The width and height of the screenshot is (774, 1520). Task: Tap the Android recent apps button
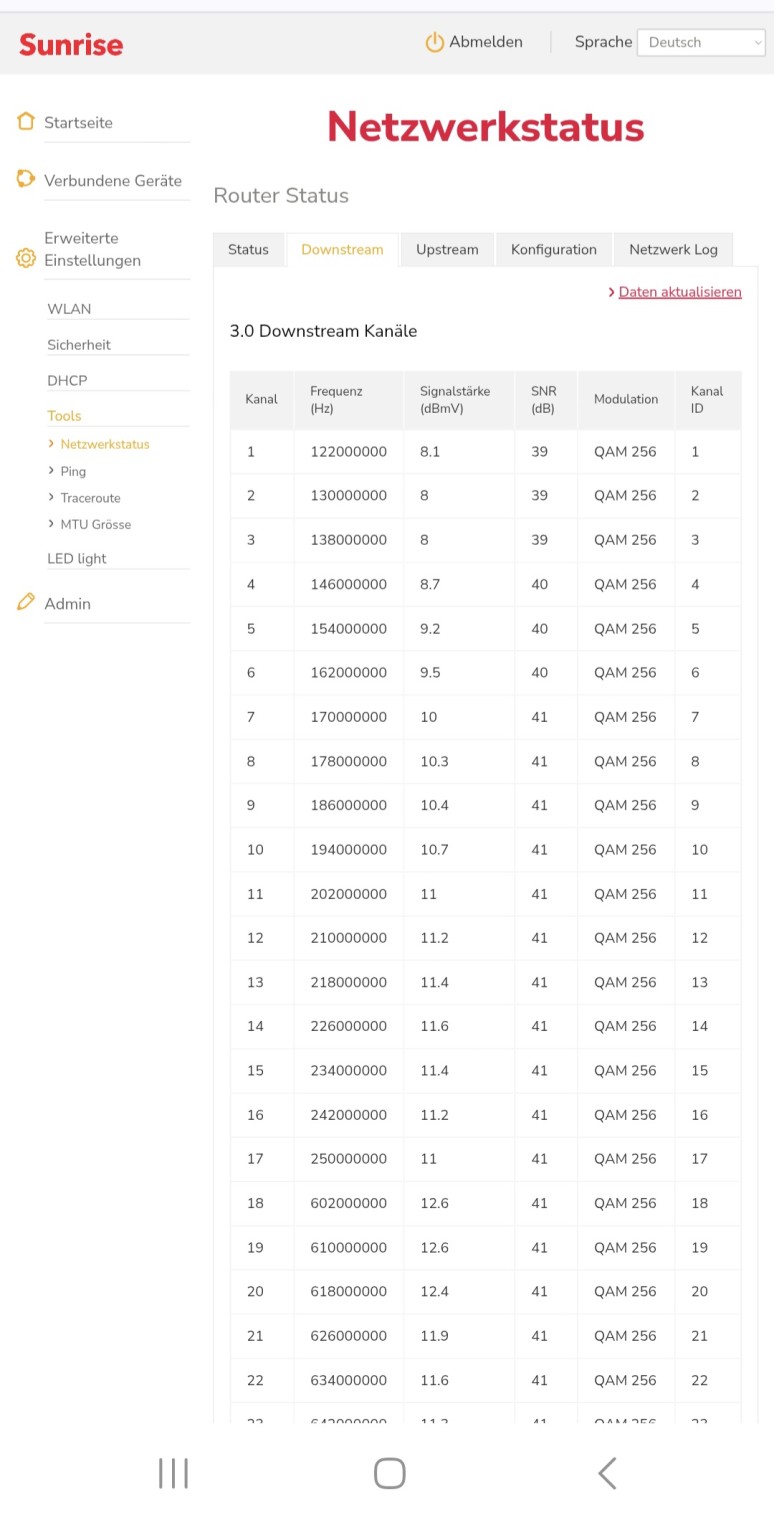pyautogui.click(x=173, y=1472)
